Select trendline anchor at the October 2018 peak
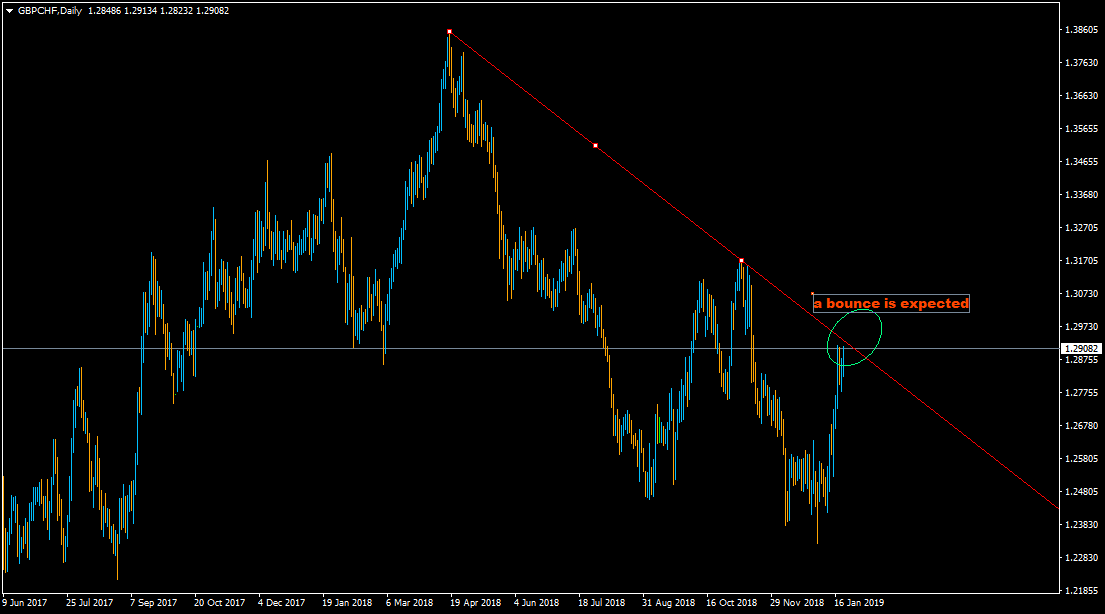1105x614 pixels. pyautogui.click(x=741, y=260)
